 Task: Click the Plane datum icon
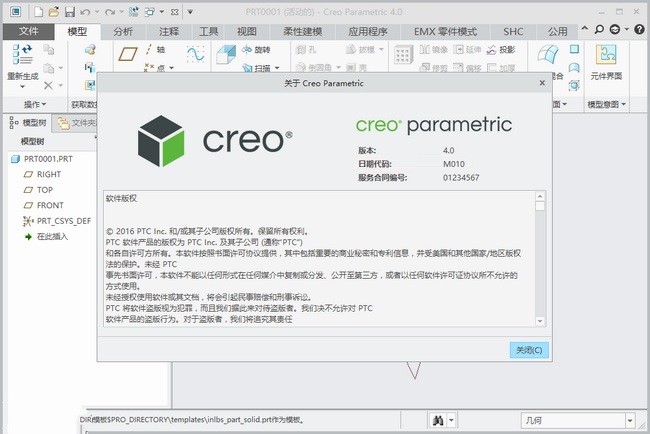128,54
